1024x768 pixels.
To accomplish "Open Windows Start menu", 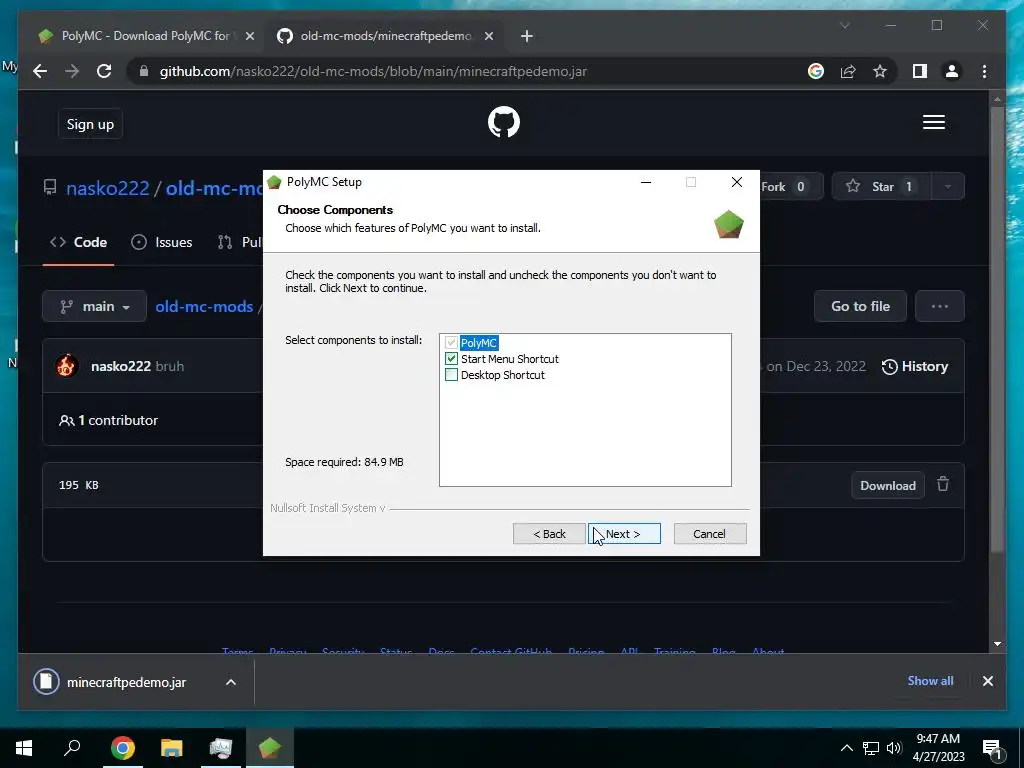I will pos(24,748).
